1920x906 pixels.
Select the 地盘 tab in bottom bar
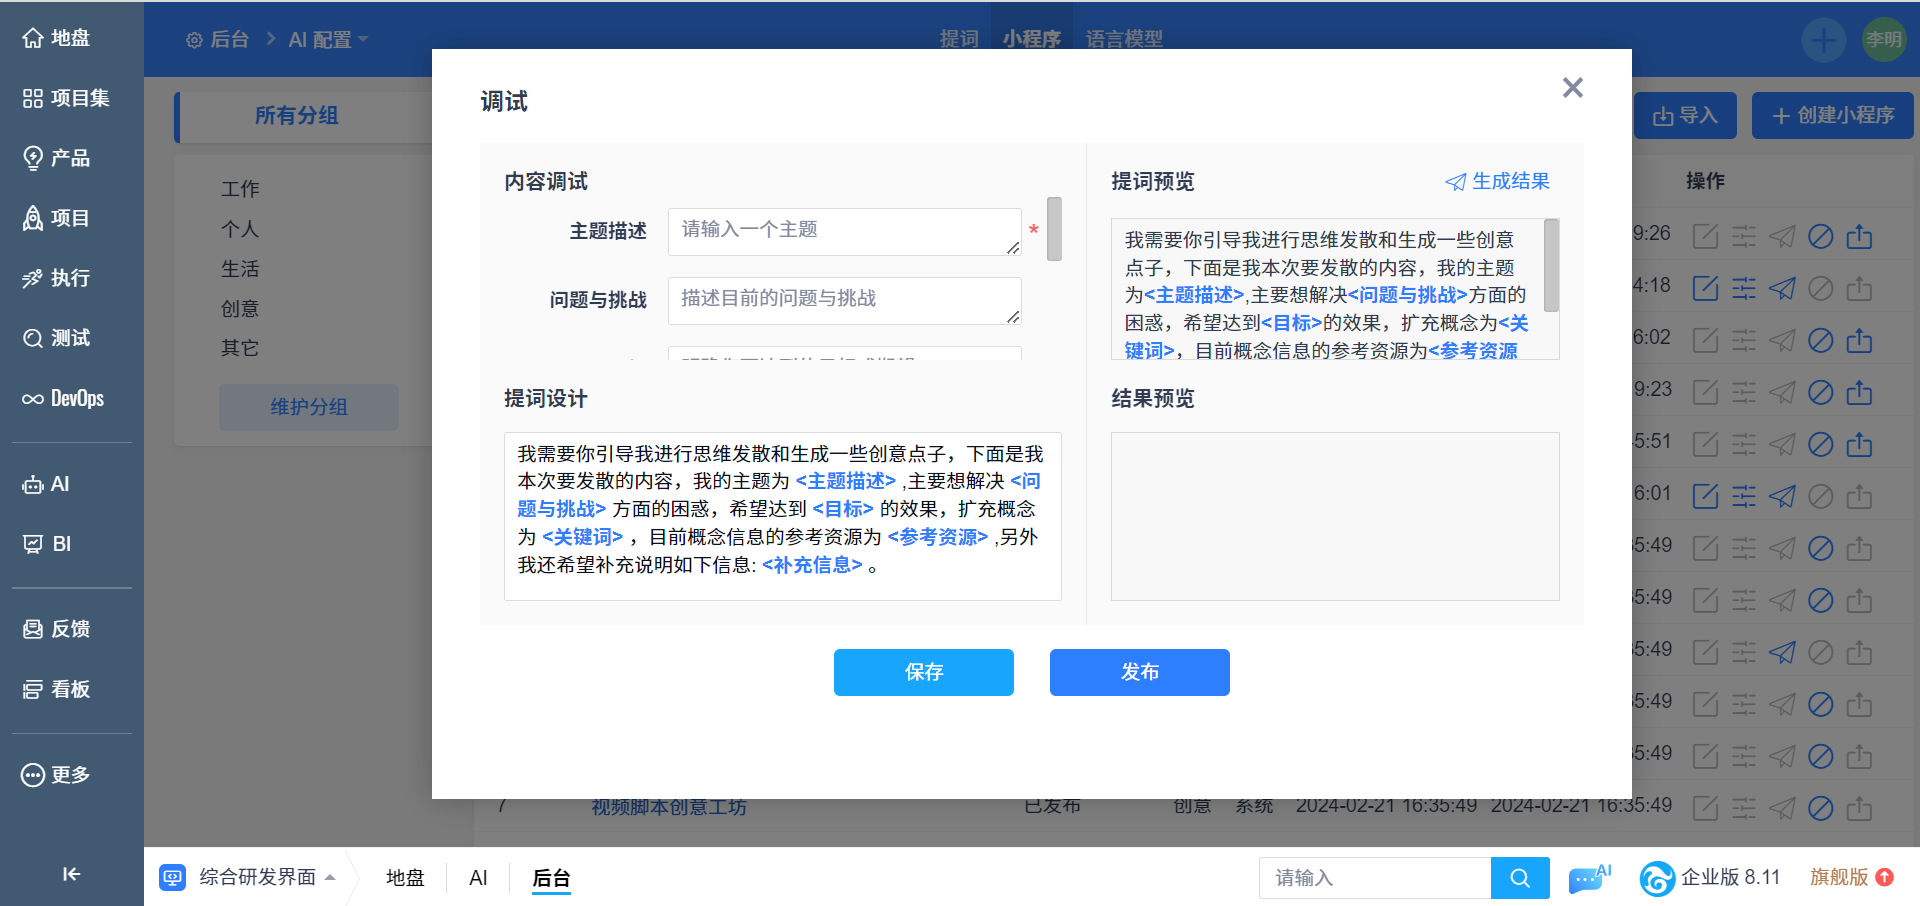405,877
